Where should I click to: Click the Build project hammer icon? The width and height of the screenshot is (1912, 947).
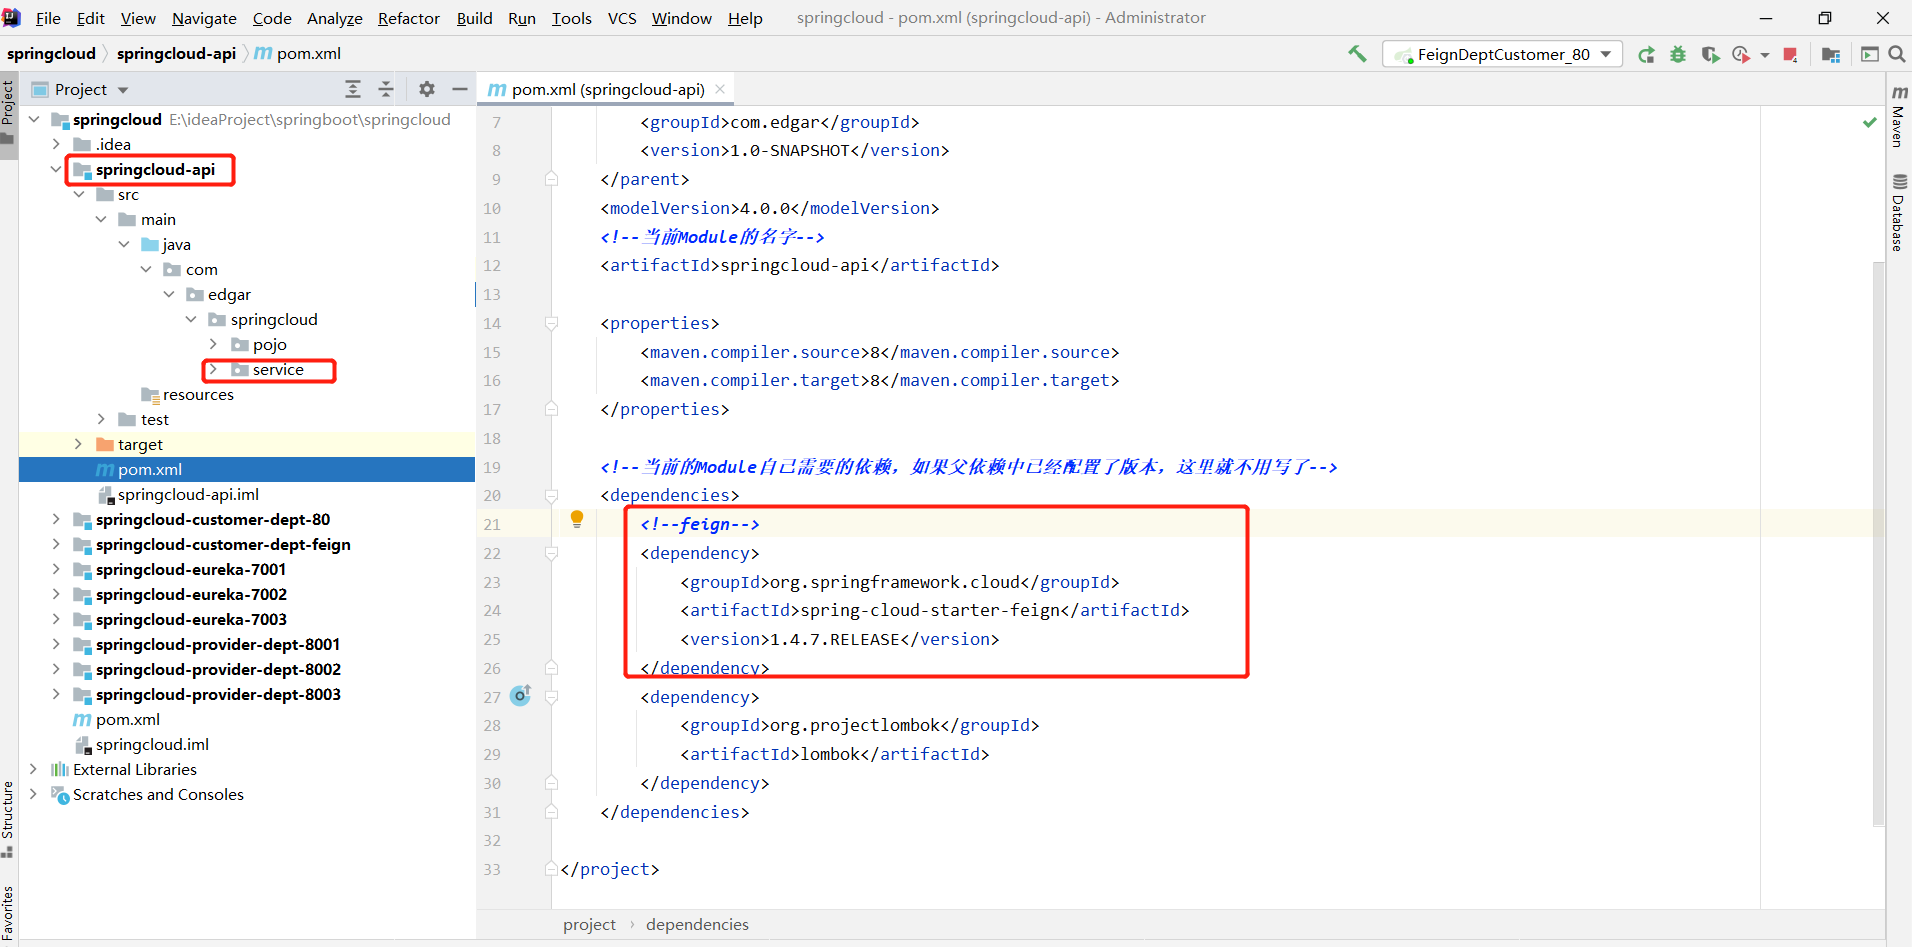click(x=1357, y=54)
